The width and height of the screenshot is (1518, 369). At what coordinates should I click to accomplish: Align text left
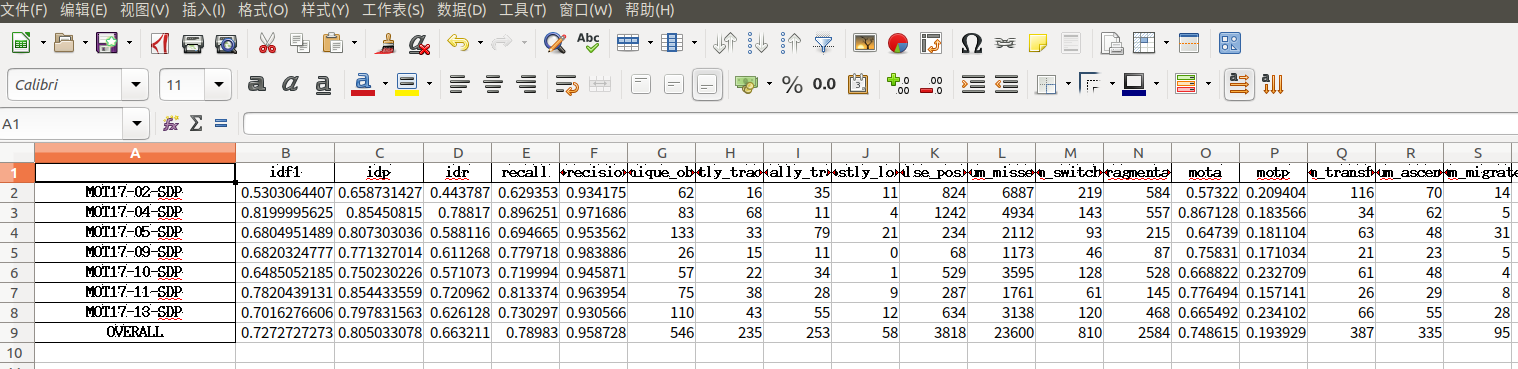[x=459, y=85]
